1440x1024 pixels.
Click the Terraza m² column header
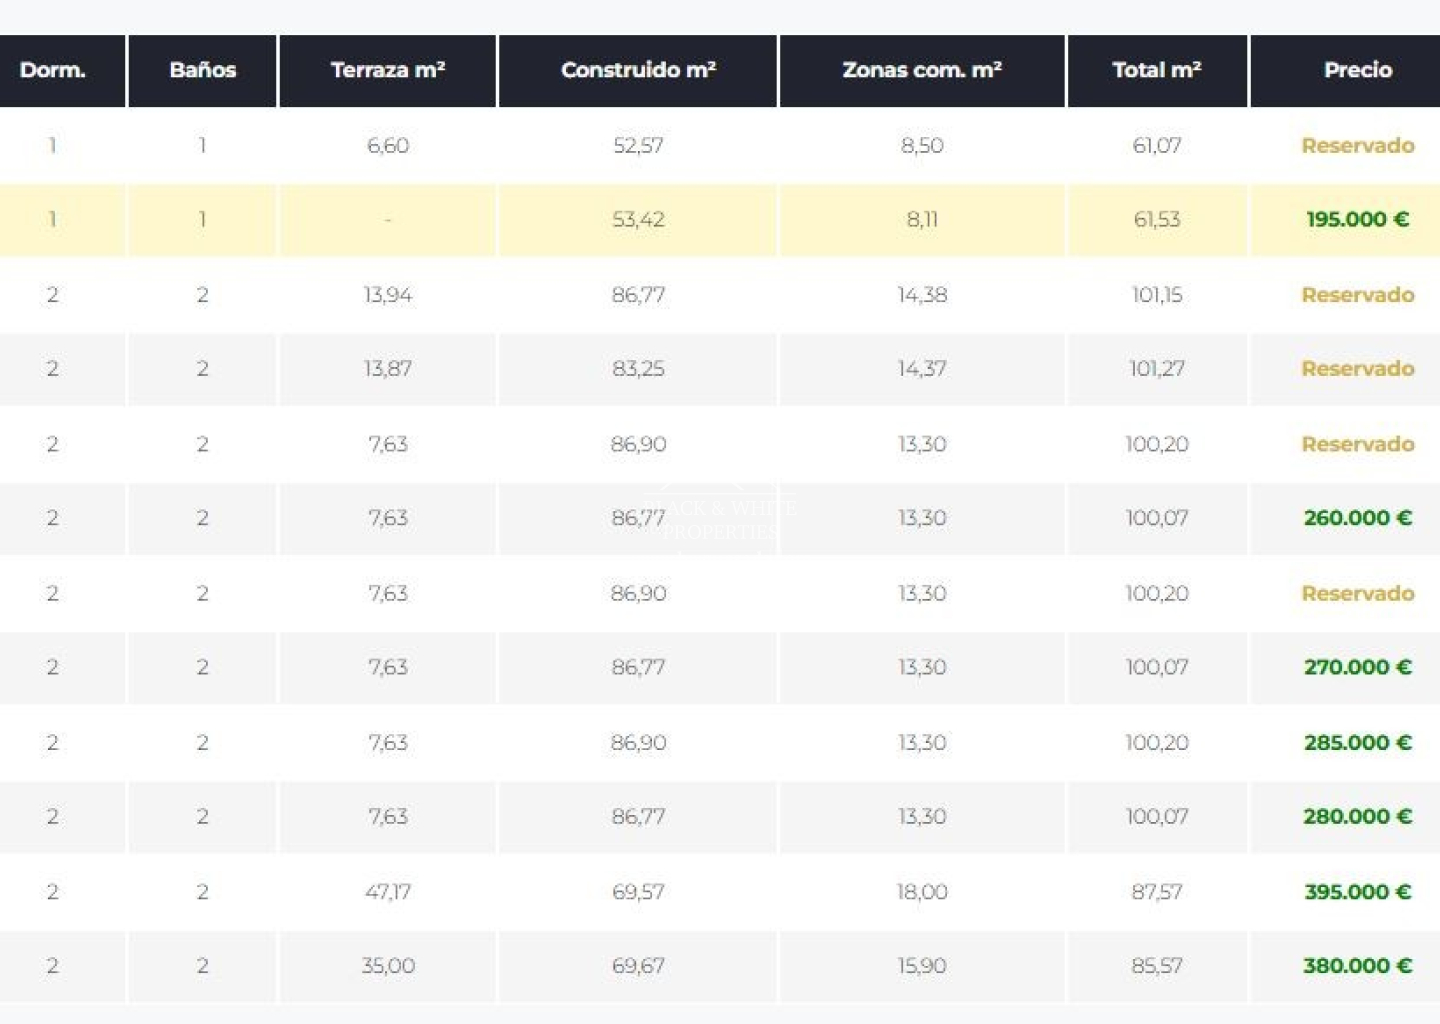click(387, 70)
